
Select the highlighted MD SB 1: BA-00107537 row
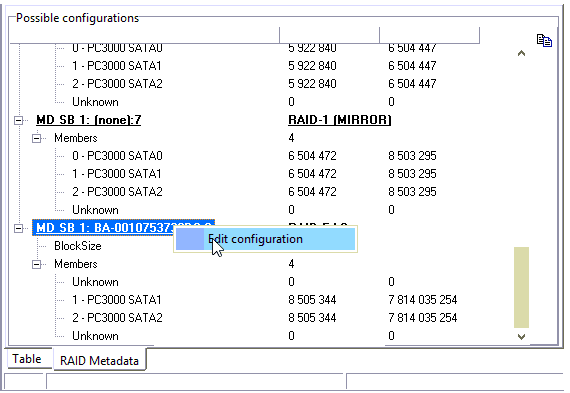124,228
